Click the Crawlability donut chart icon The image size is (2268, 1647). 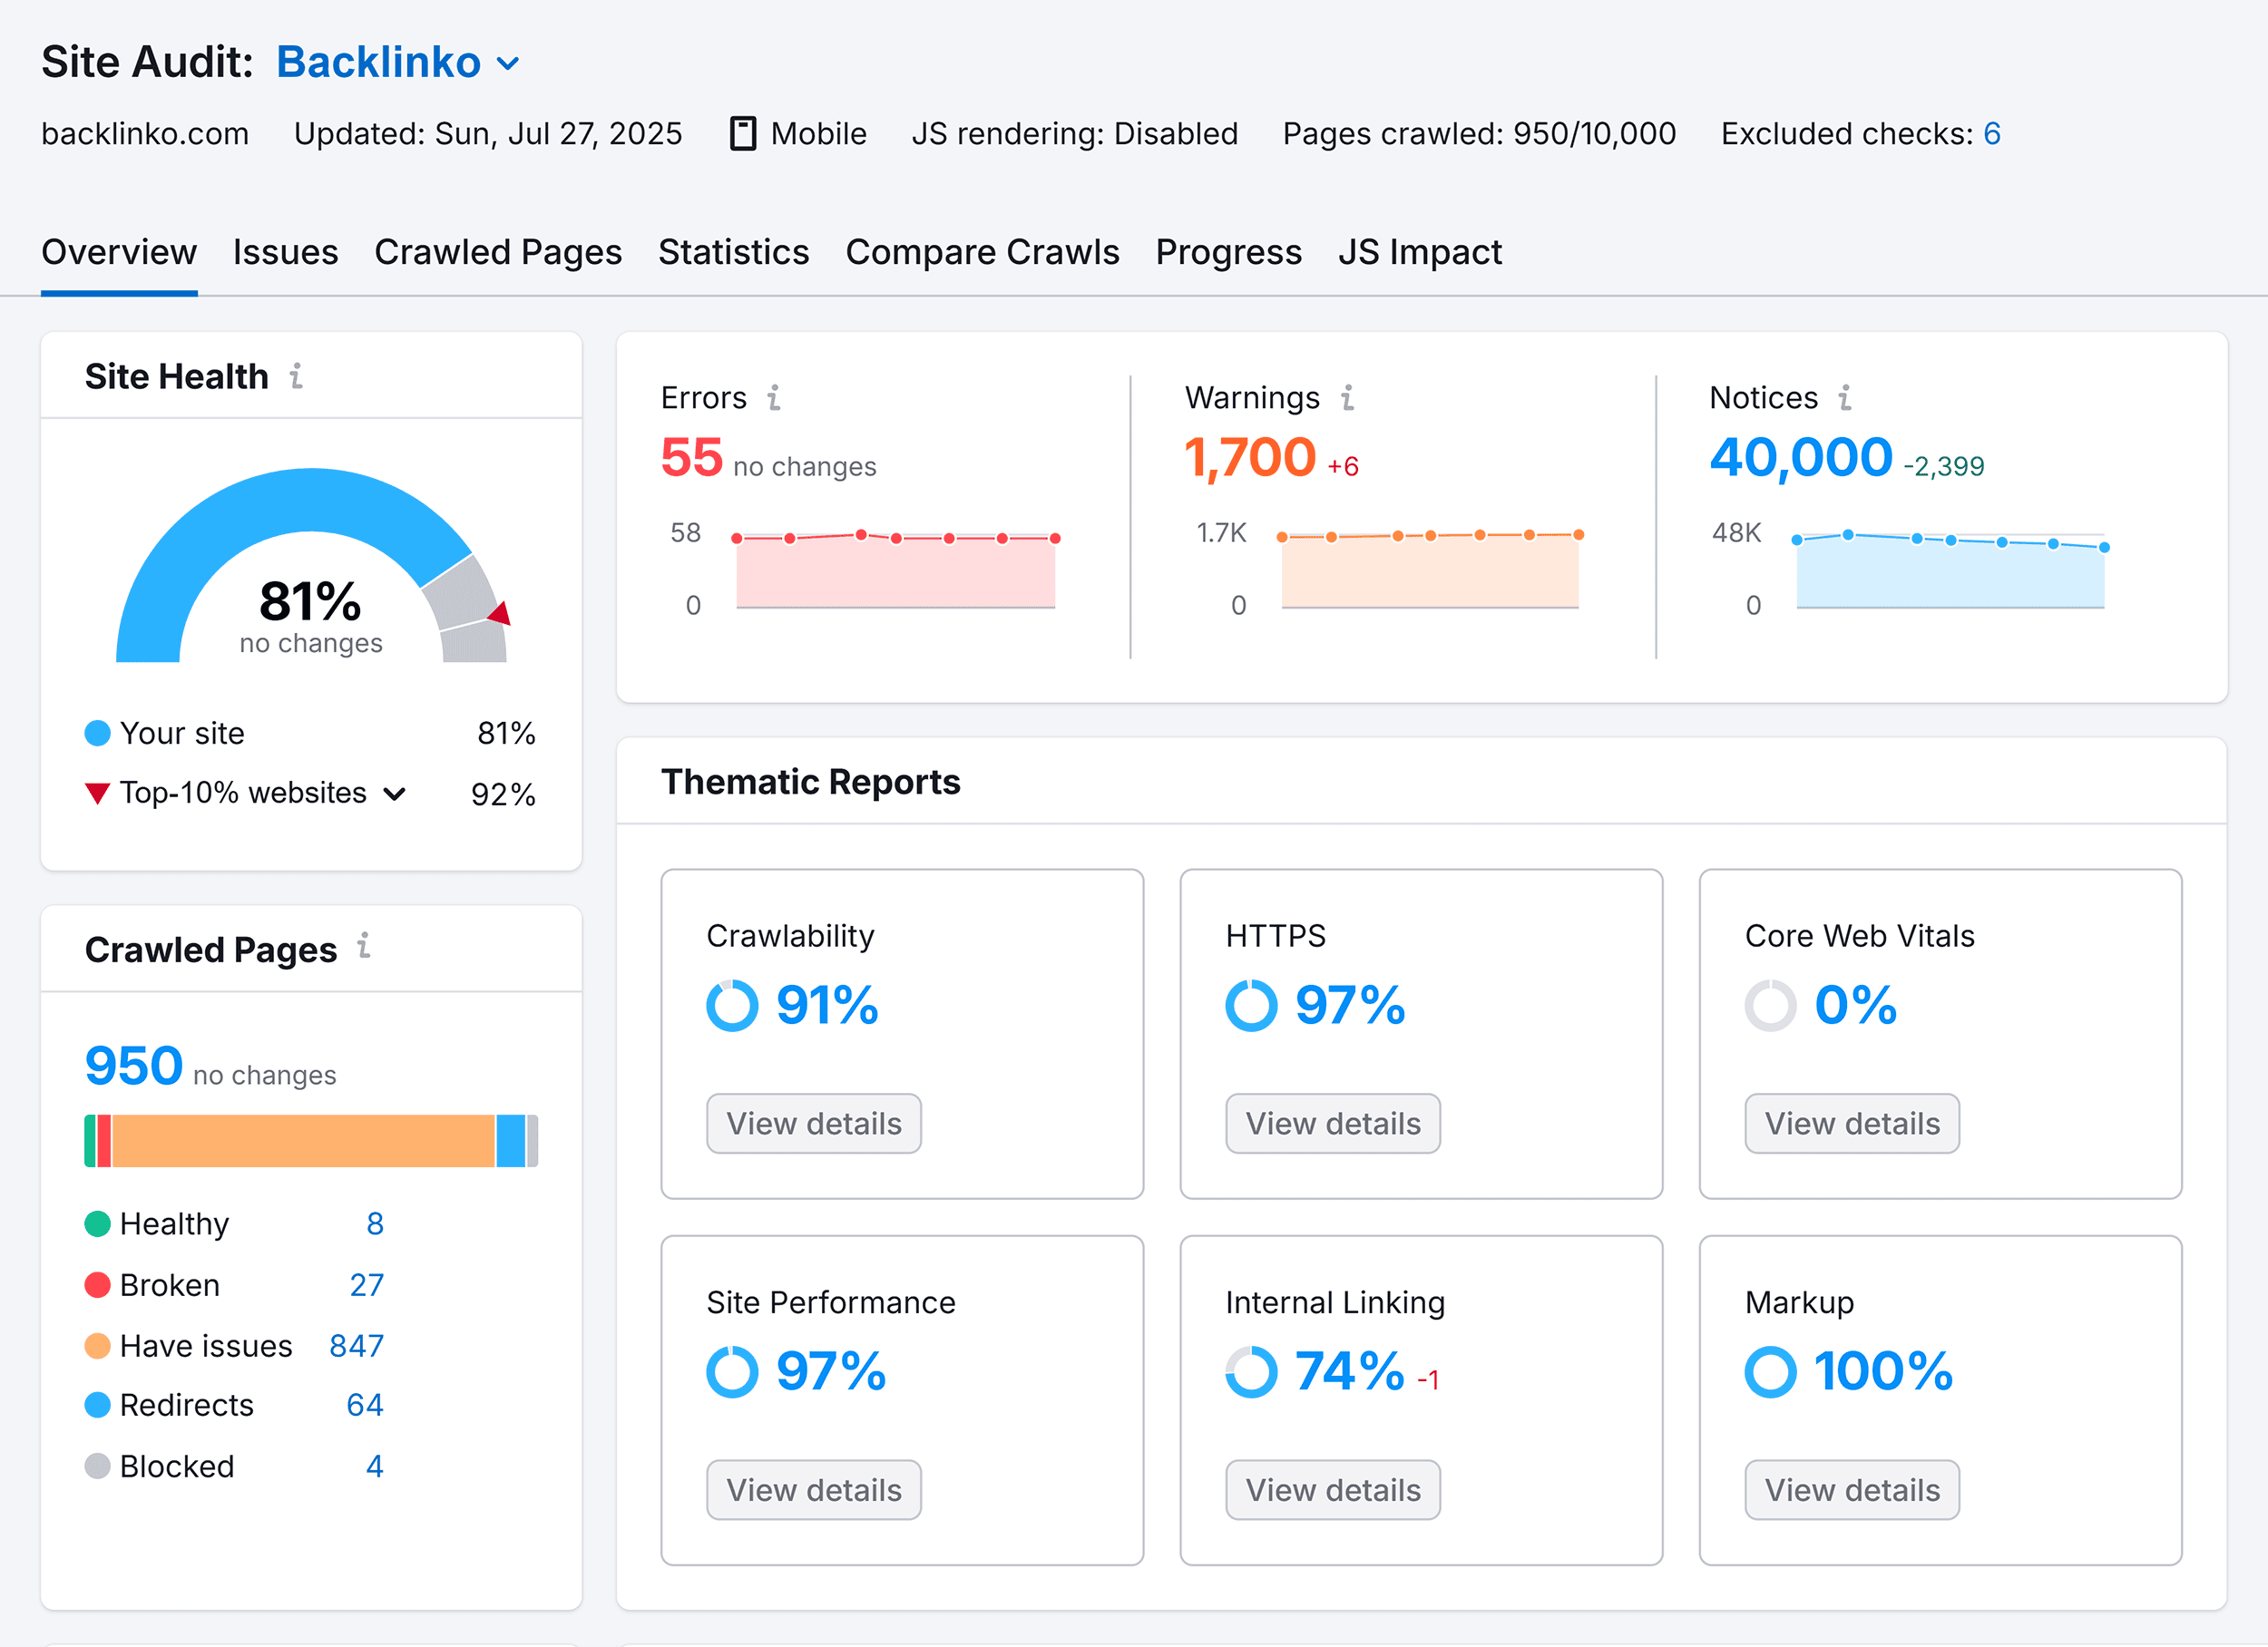[x=732, y=1005]
